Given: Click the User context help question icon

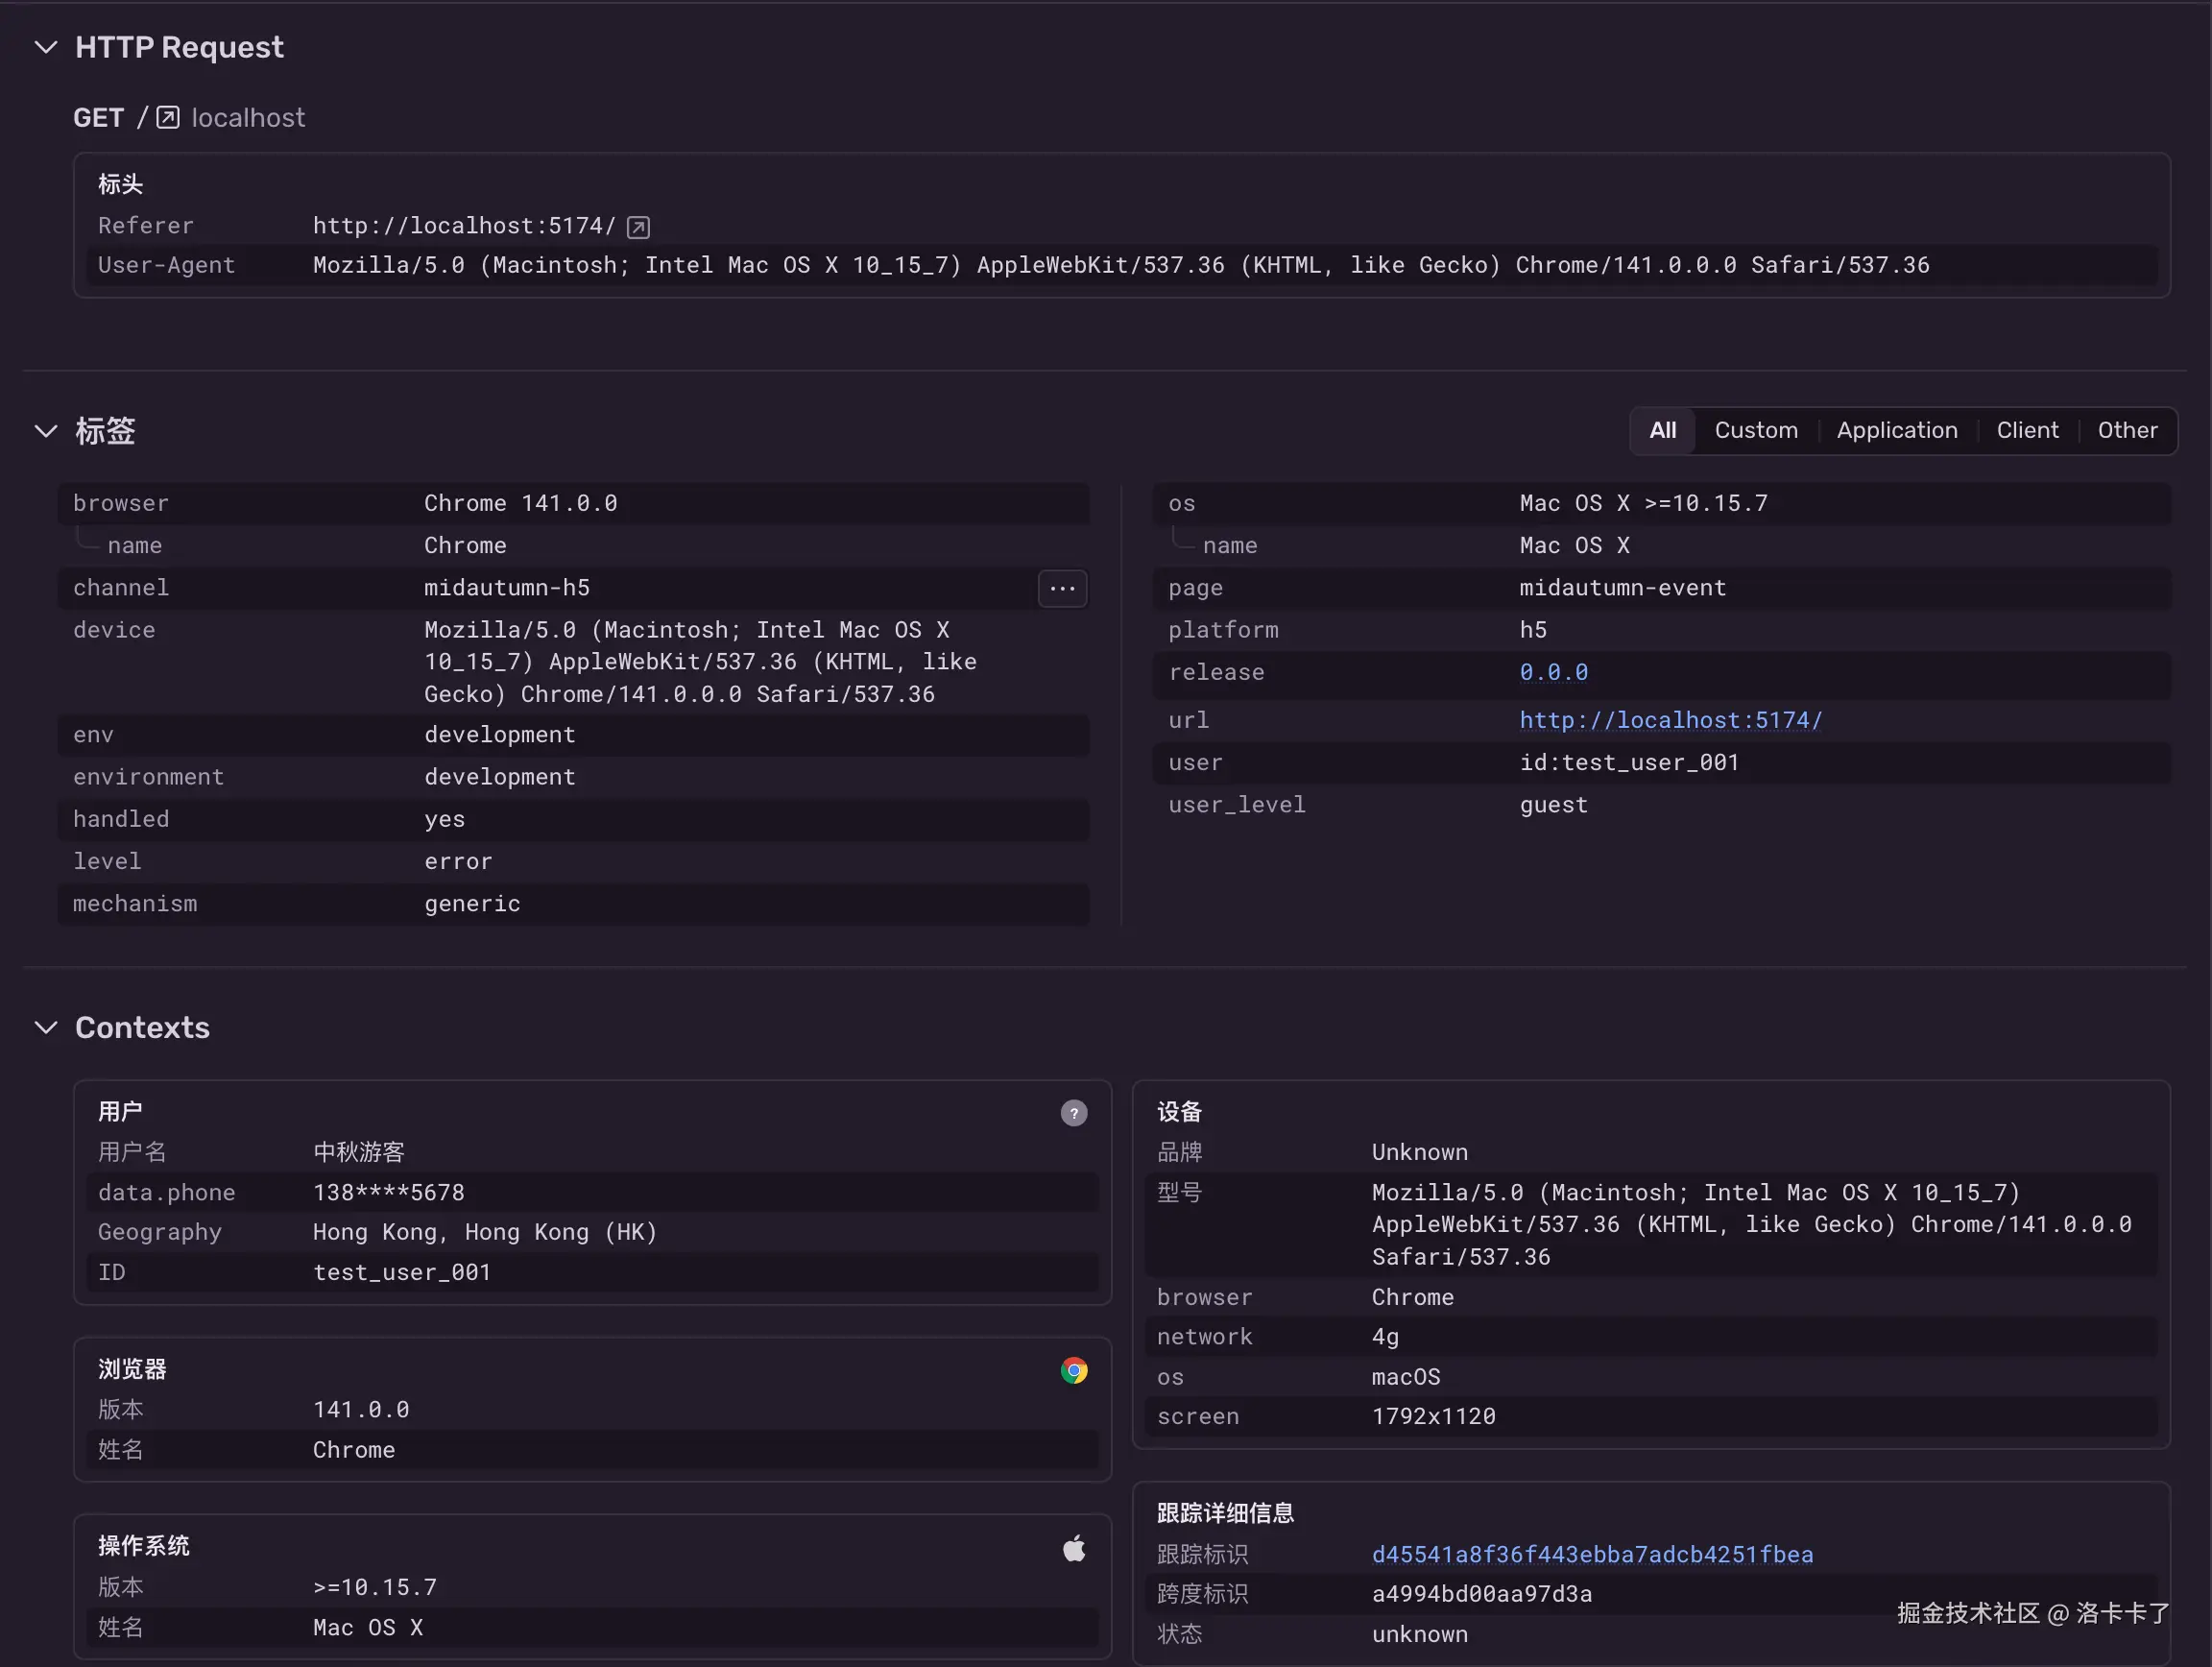Looking at the screenshot, I should click(x=1073, y=1113).
